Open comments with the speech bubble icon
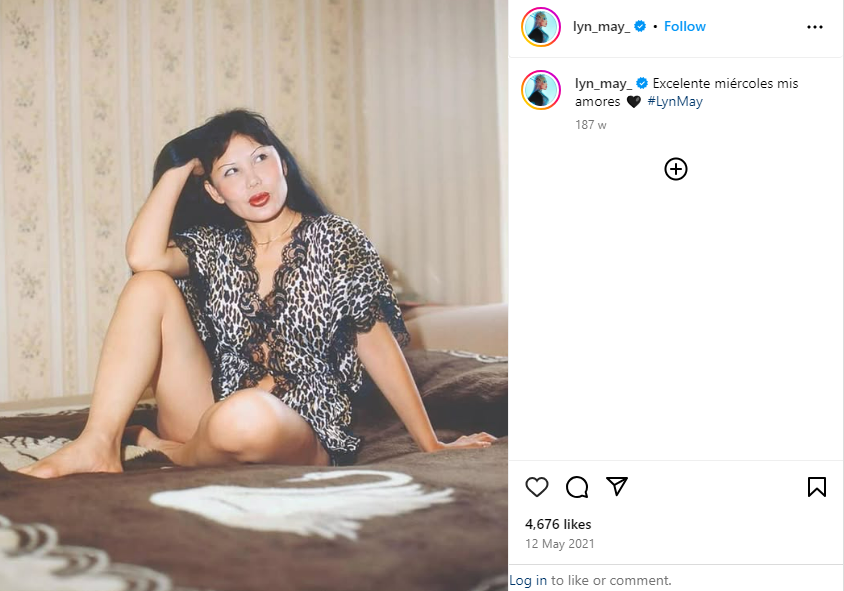 (577, 487)
